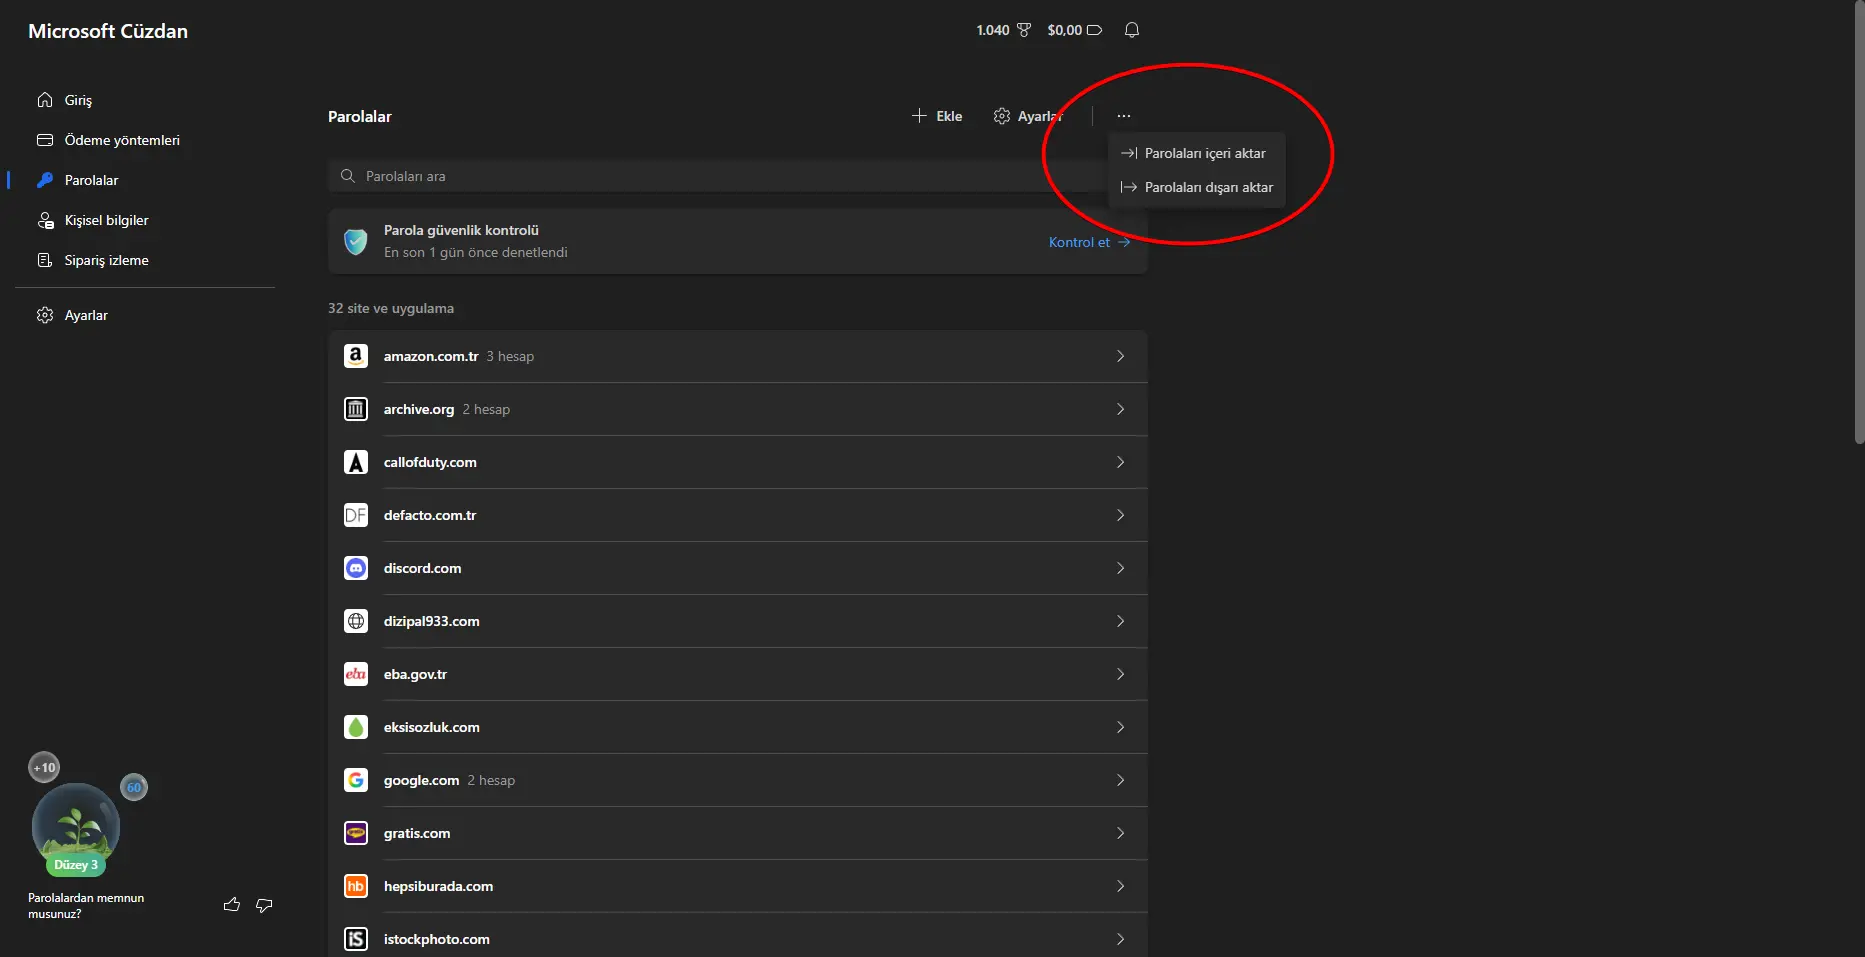
Task: Give thumbs down feedback for Parolalar
Action: (x=264, y=905)
